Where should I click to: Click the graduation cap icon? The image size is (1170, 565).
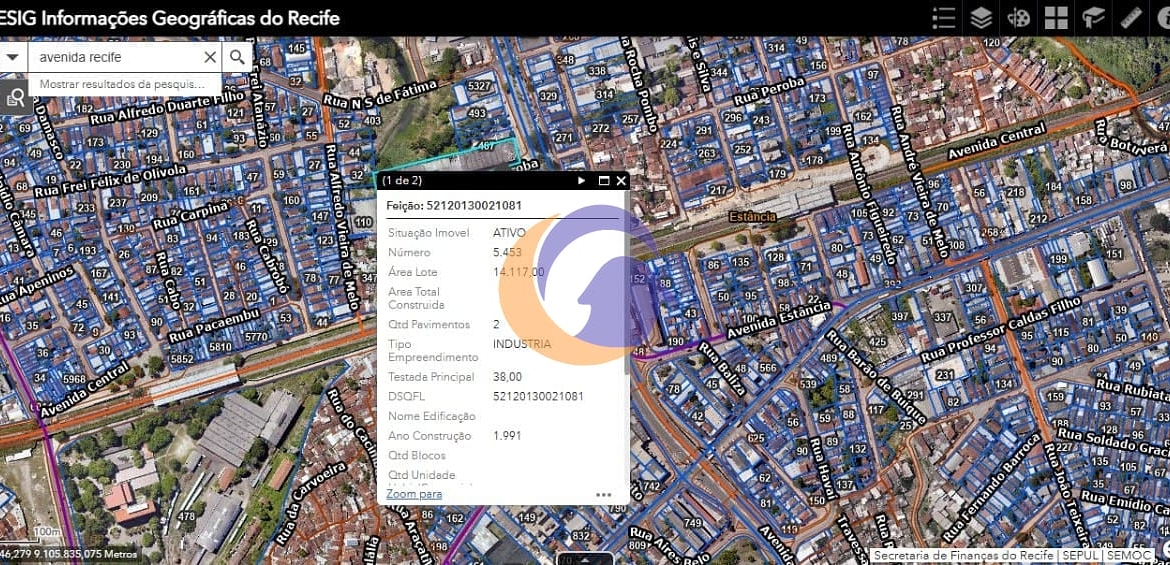[1093, 18]
